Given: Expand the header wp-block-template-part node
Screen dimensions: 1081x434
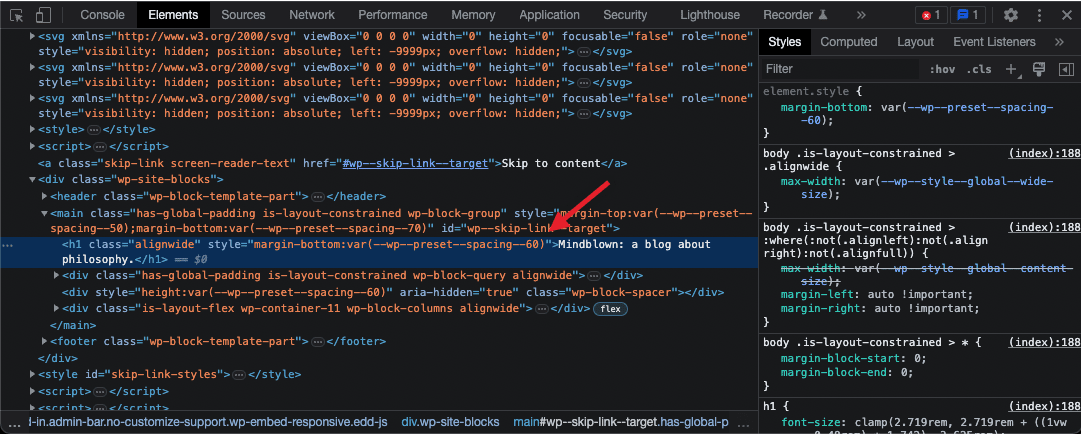Looking at the screenshot, I should (44, 196).
